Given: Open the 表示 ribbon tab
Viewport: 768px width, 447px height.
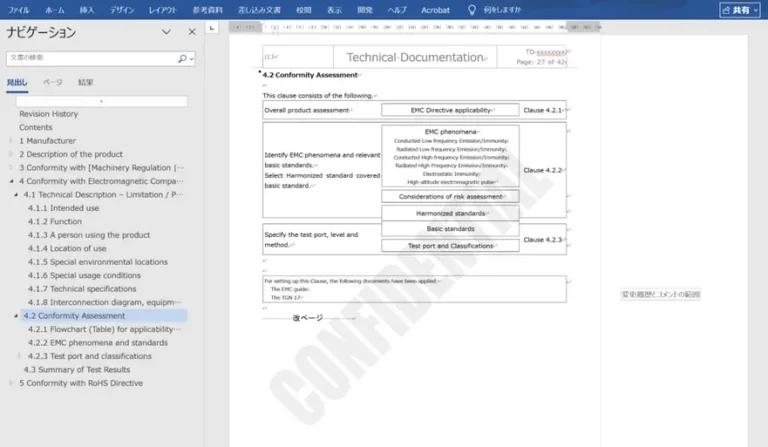Looking at the screenshot, I should [335, 10].
